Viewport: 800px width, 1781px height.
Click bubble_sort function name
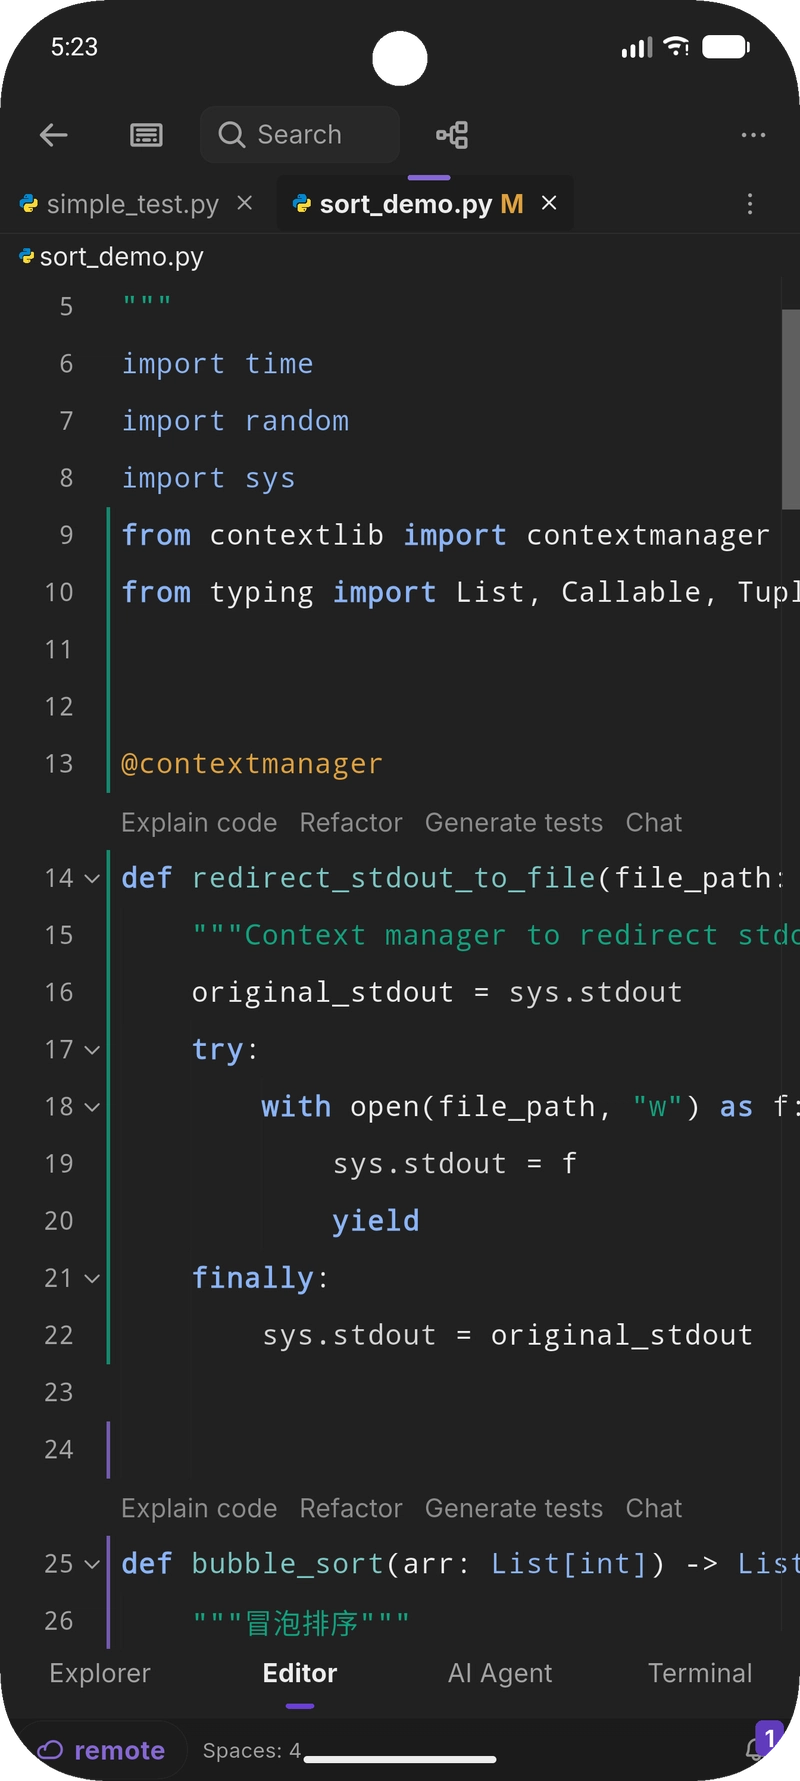click(288, 1564)
